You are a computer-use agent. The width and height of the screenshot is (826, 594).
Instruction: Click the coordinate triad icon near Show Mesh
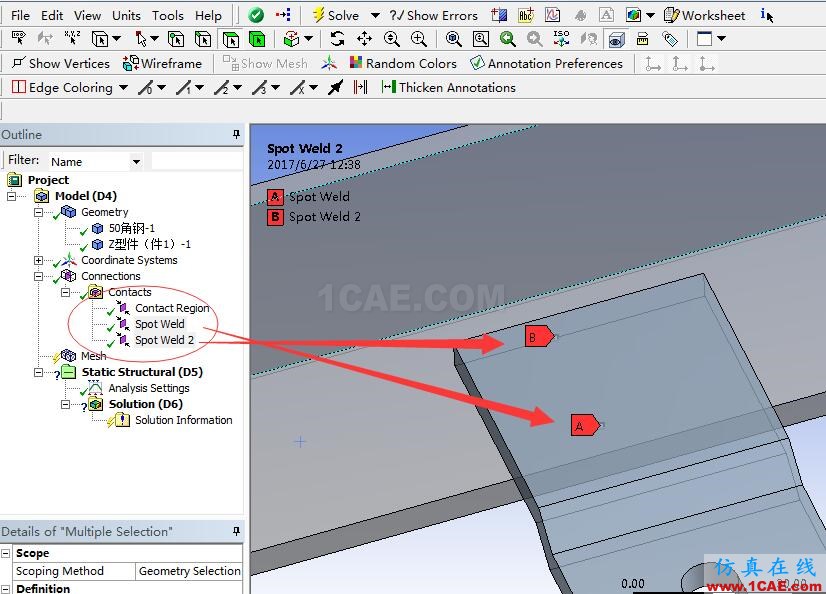pyautogui.click(x=329, y=64)
